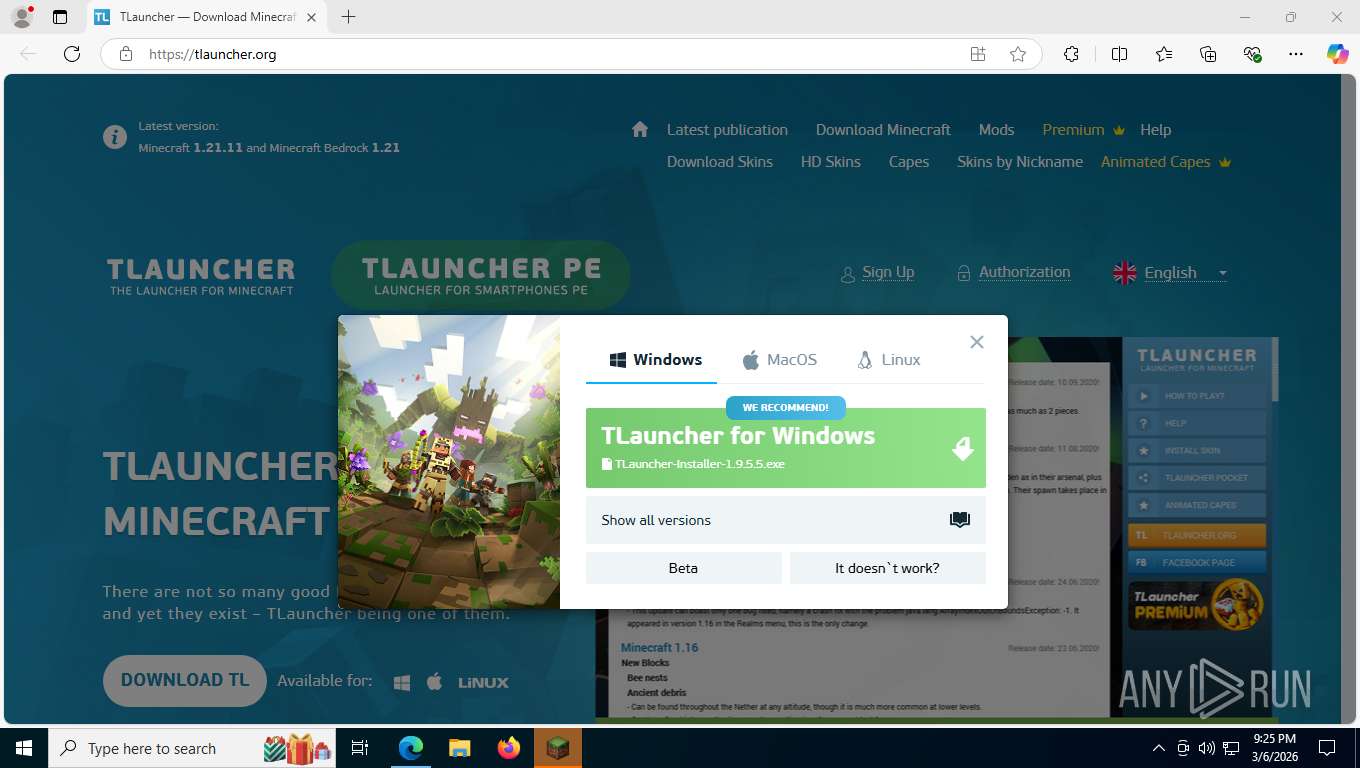Open File Explorer from taskbar
Image resolution: width=1360 pixels, height=768 pixels.
tap(459, 748)
